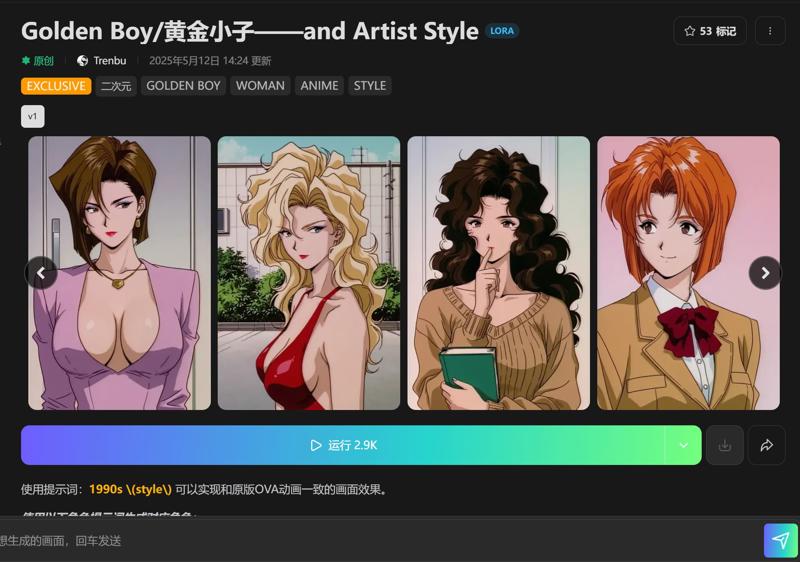Click the 原创 original label

pyautogui.click(x=38, y=61)
